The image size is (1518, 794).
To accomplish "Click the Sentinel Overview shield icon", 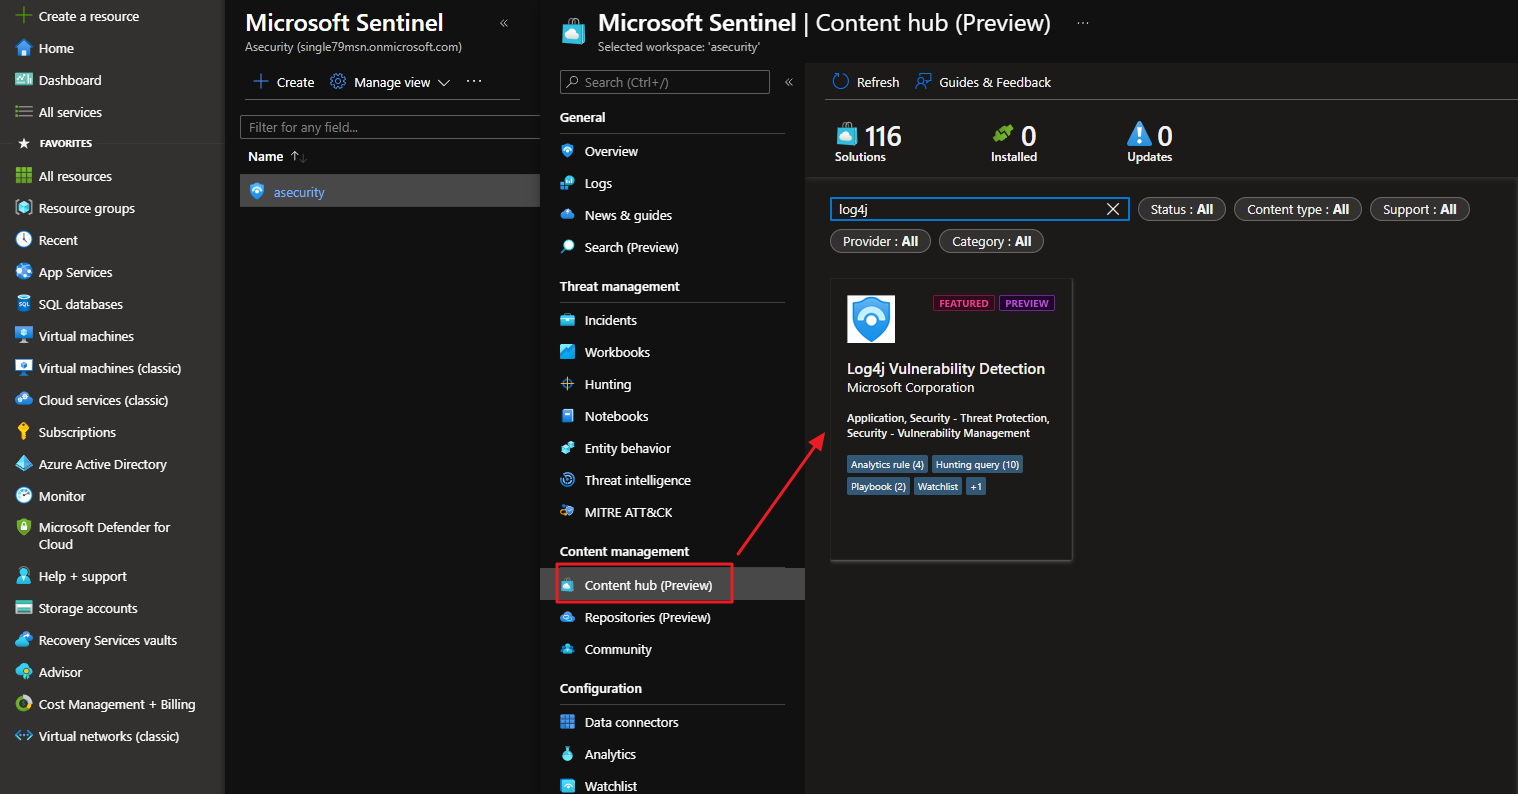I will pyautogui.click(x=568, y=151).
